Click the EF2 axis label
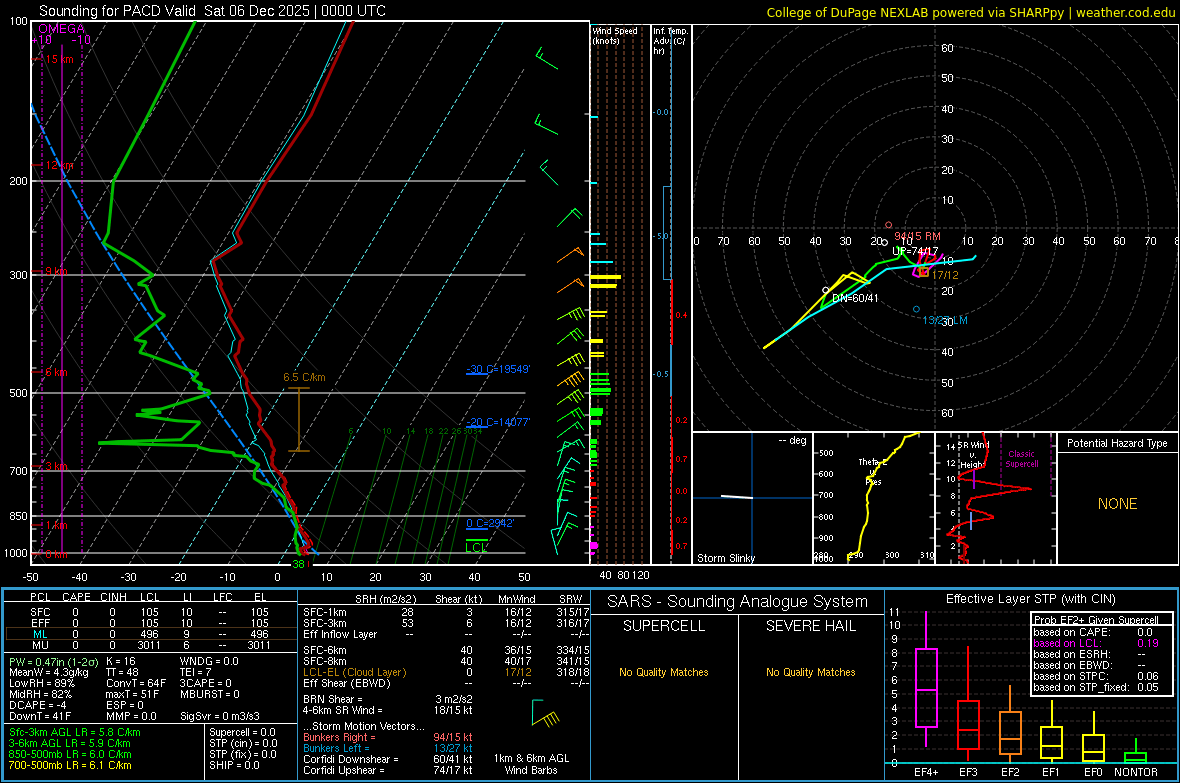Viewport: 1180px width, 783px height. point(1010,772)
